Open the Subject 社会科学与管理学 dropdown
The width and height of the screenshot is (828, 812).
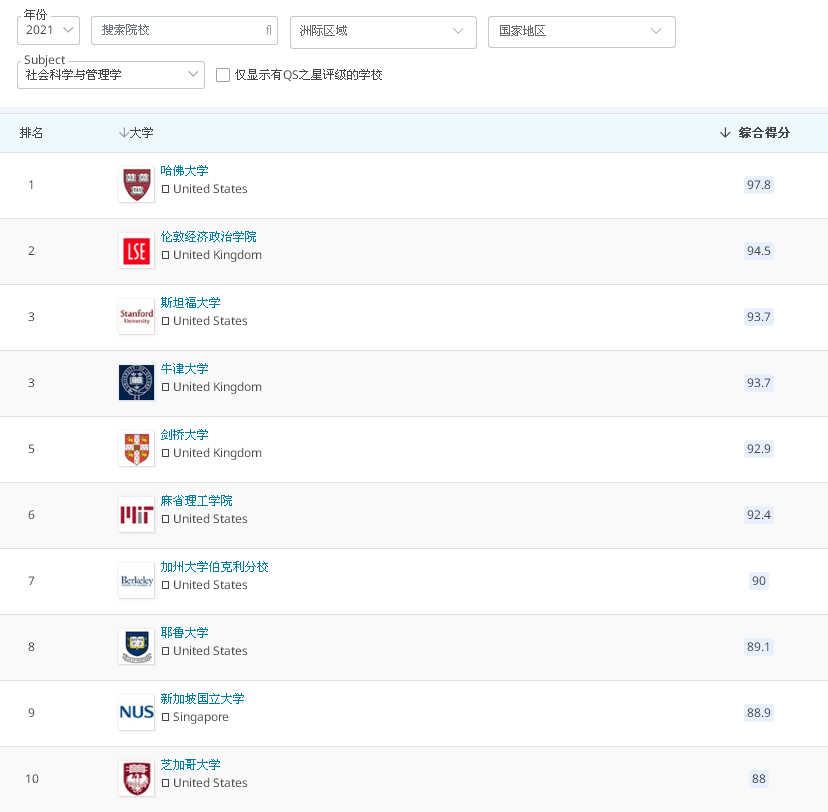point(111,74)
